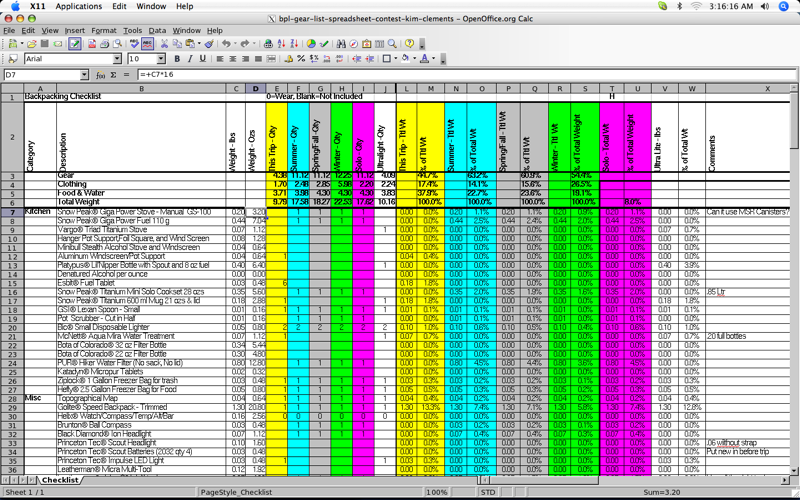
Task: Save the spreadsheet with the Save icon
Action: (44, 44)
